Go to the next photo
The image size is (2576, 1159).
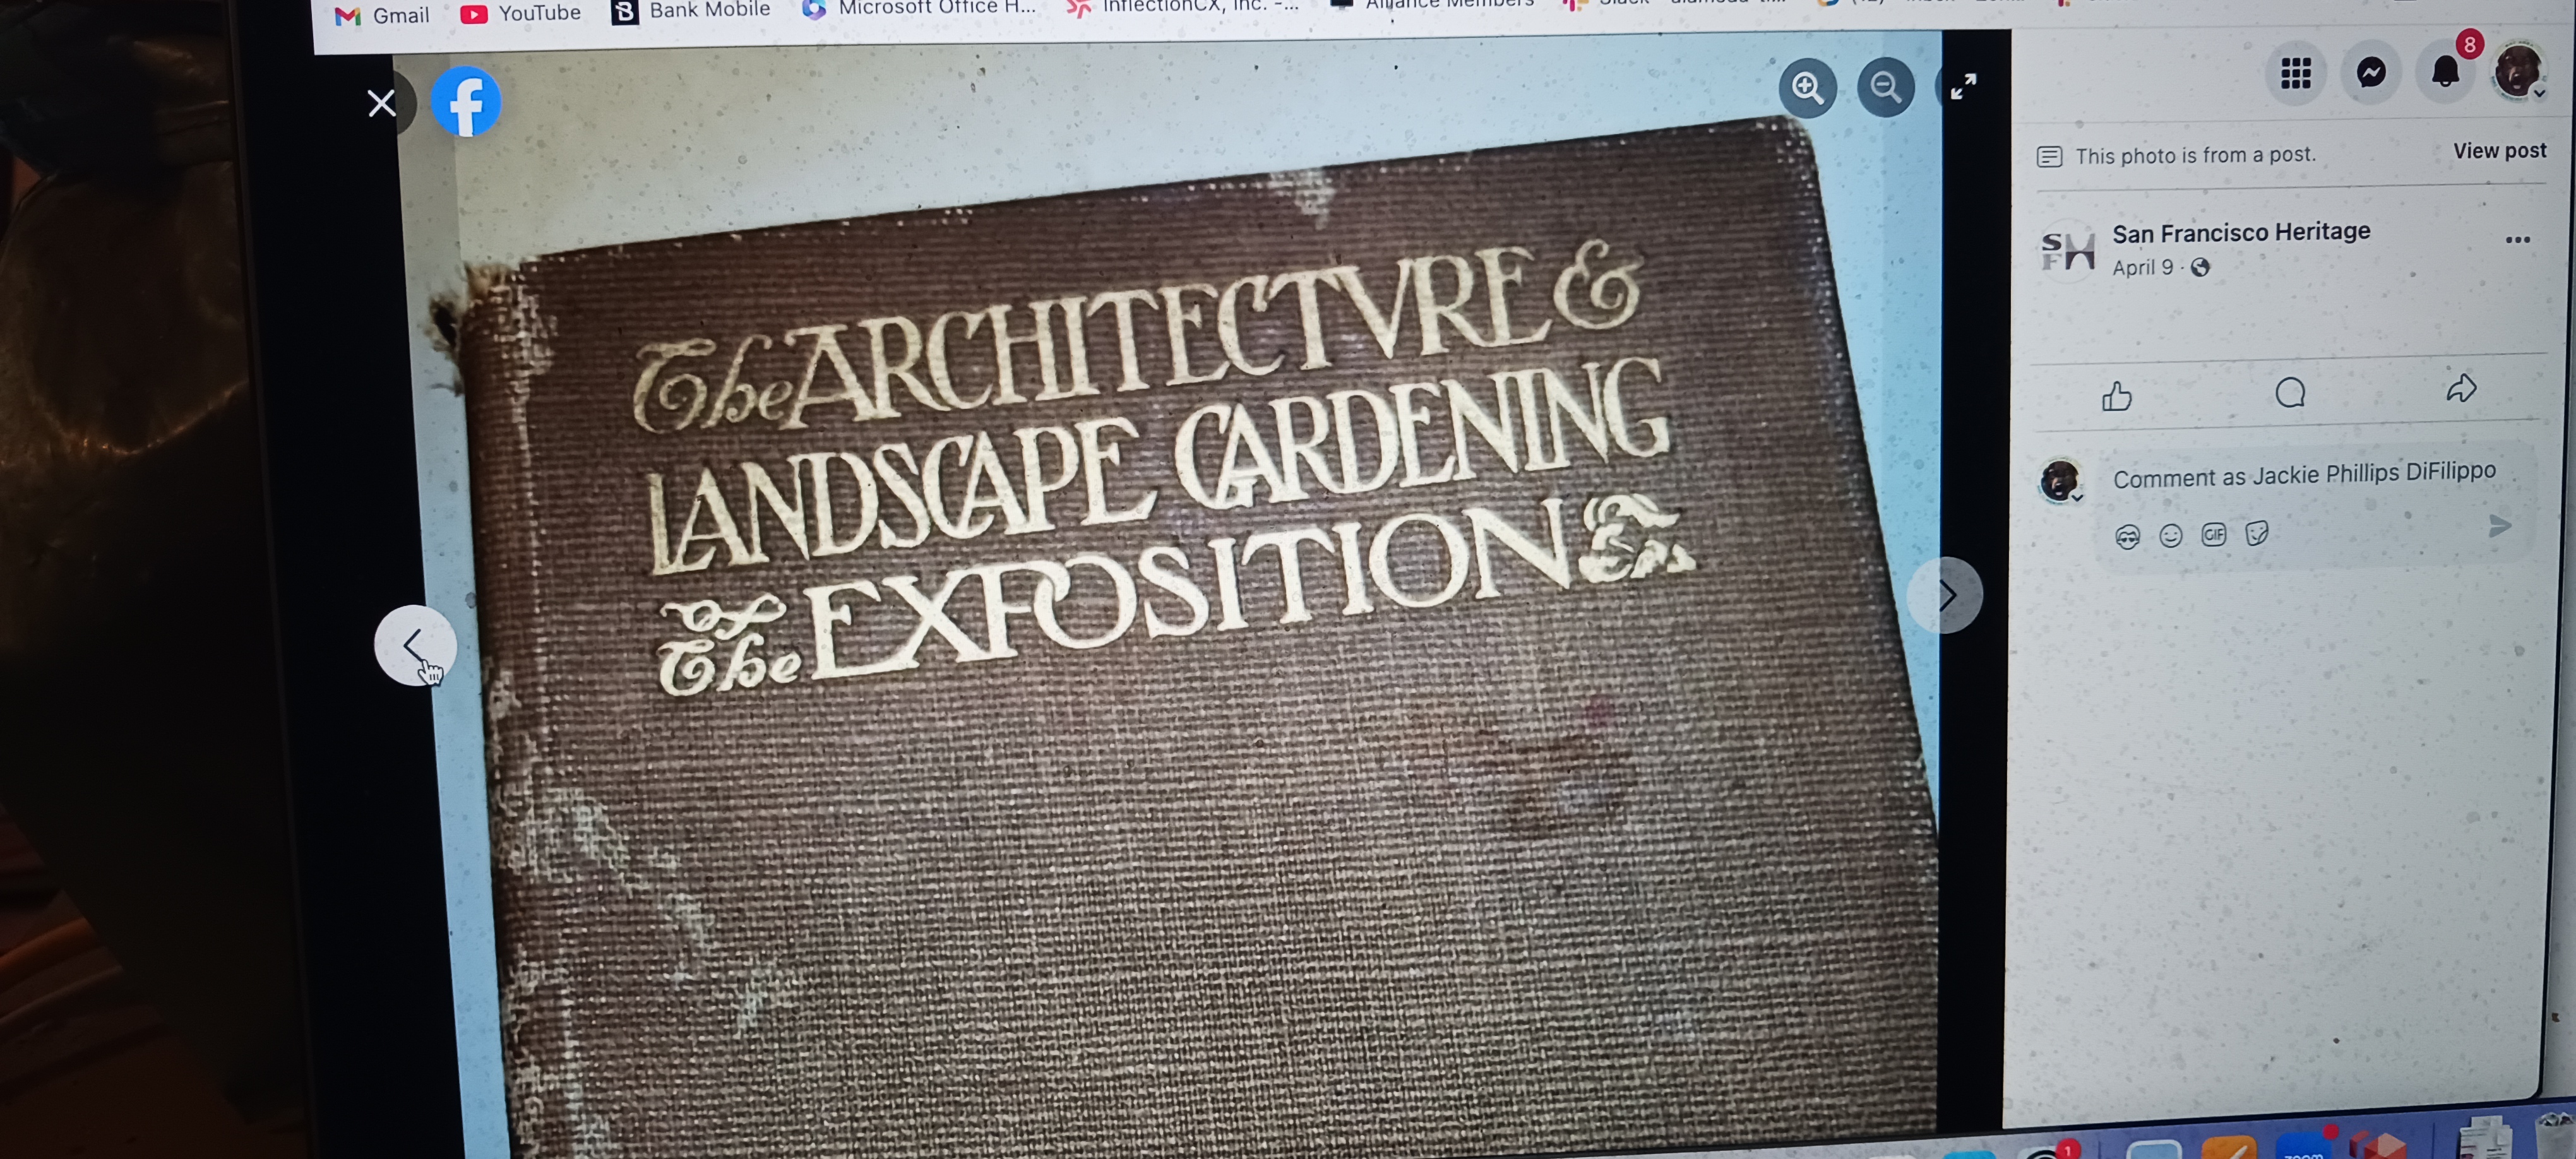[1945, 596]
